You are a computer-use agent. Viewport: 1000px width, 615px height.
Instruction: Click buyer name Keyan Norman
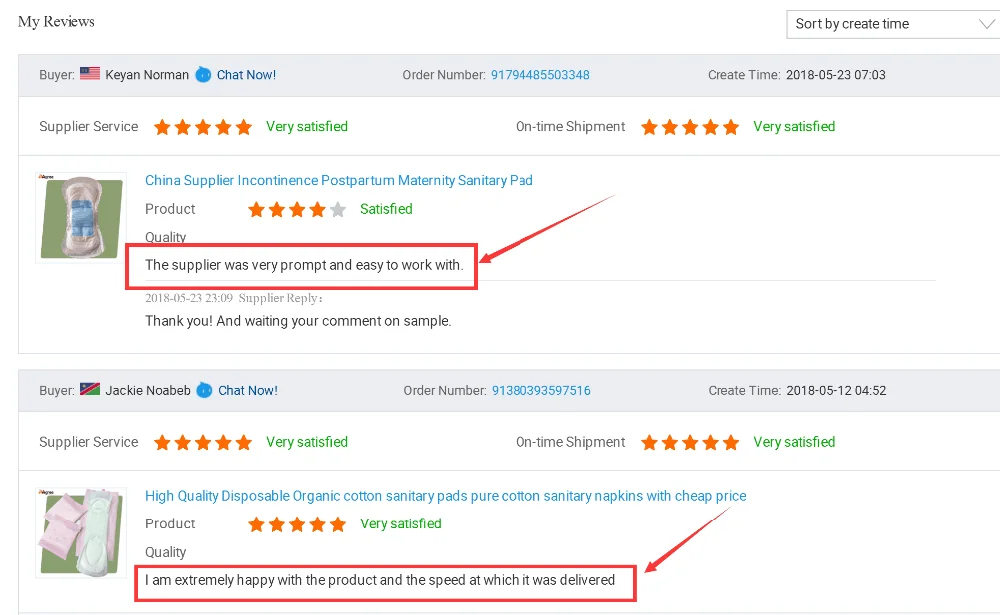click(147, 75)
